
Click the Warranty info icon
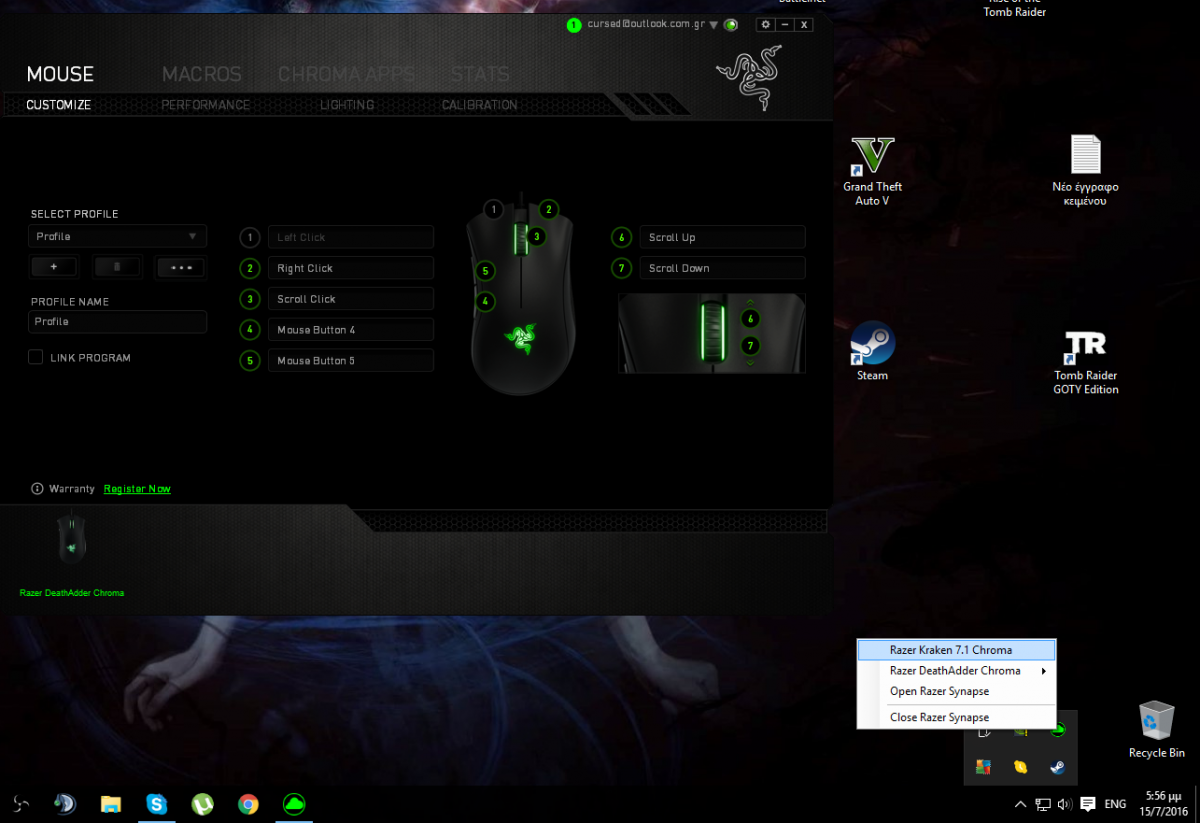[x=38, y=489]
